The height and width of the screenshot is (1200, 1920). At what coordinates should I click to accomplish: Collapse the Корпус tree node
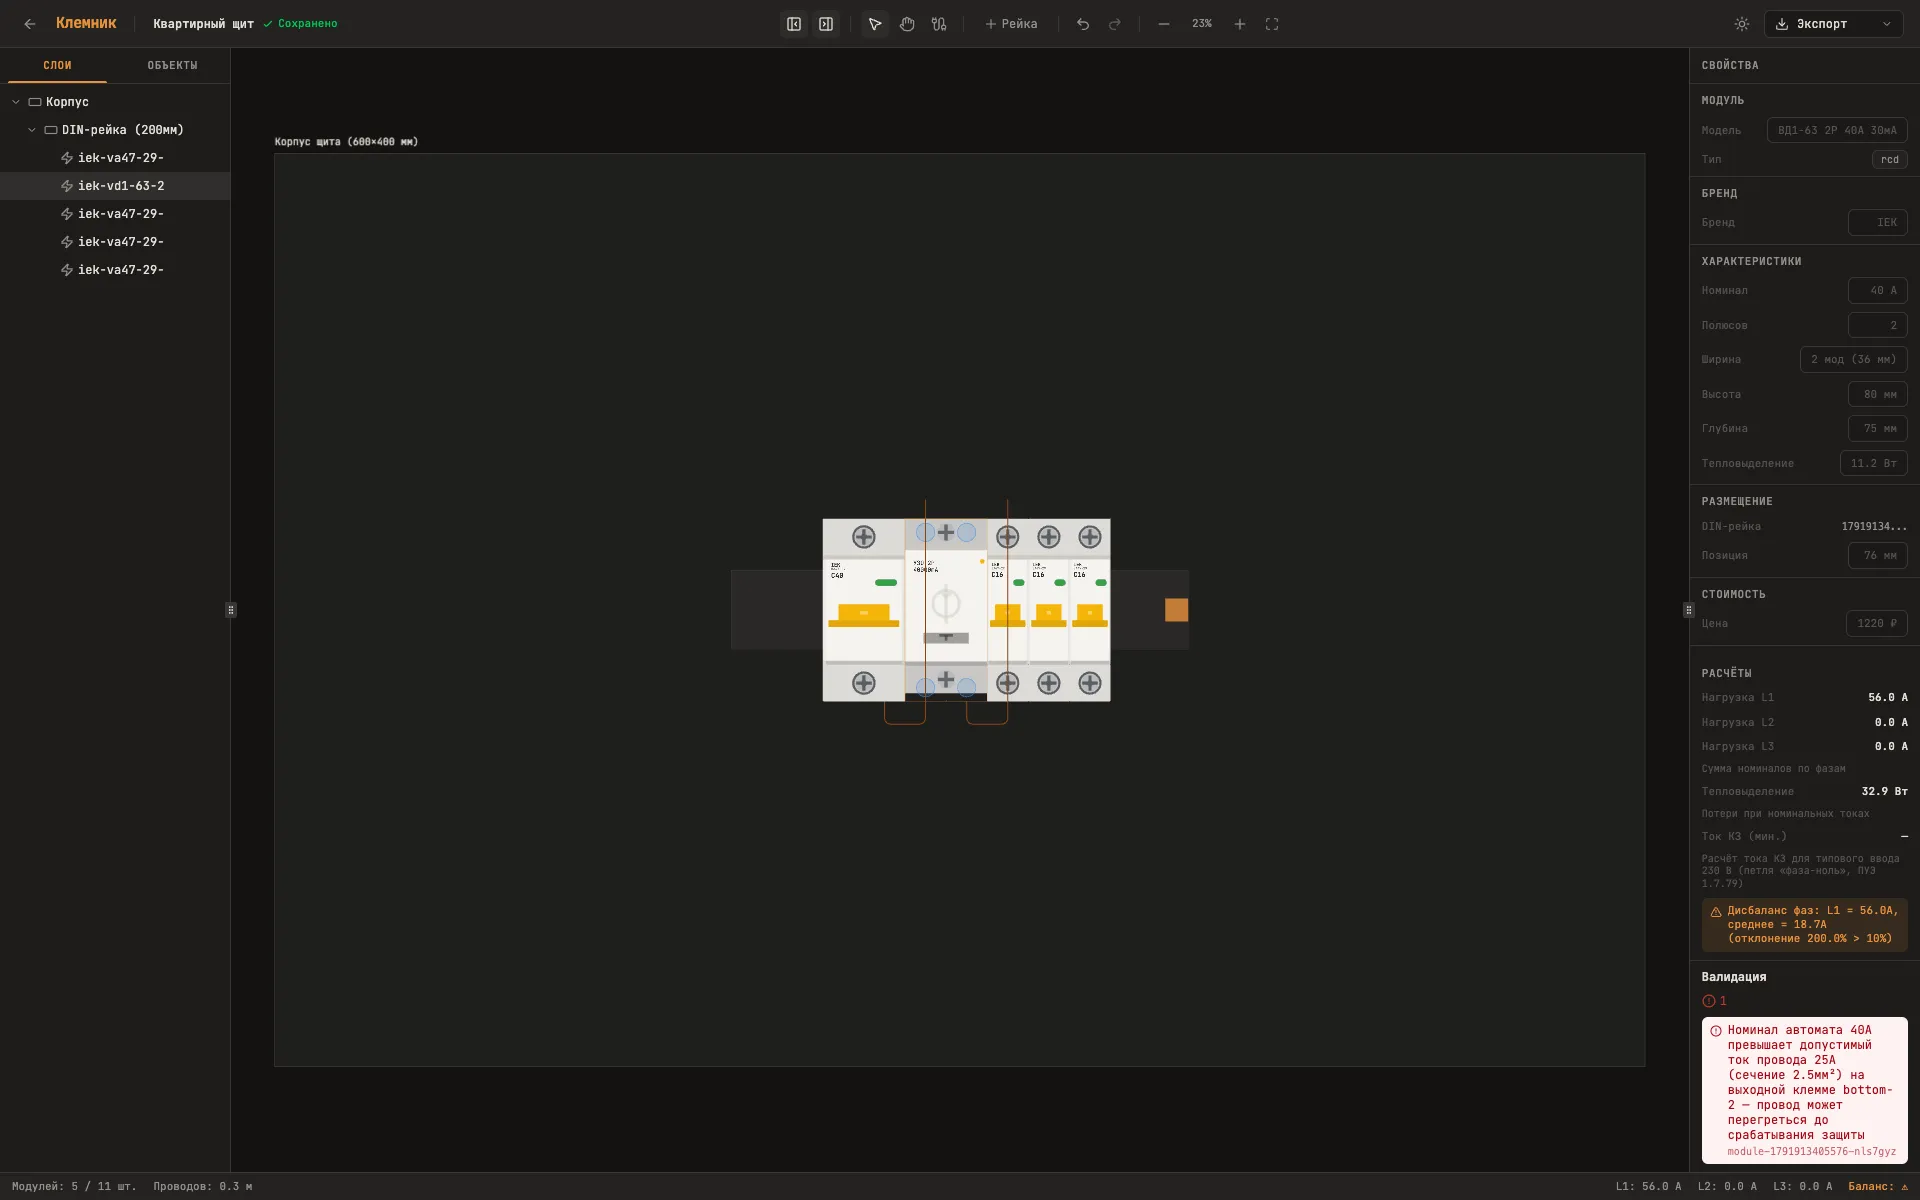coord(16,102)
